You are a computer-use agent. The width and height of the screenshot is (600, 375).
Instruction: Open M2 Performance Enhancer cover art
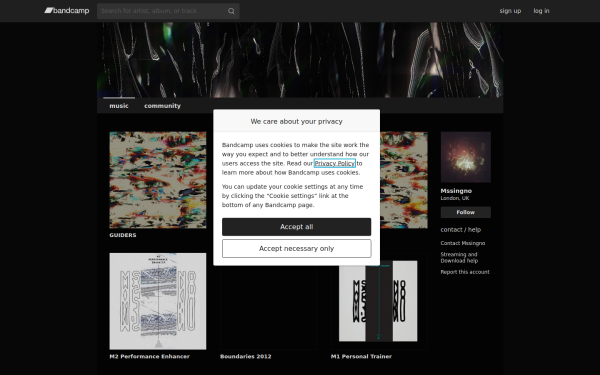point(158,301)
